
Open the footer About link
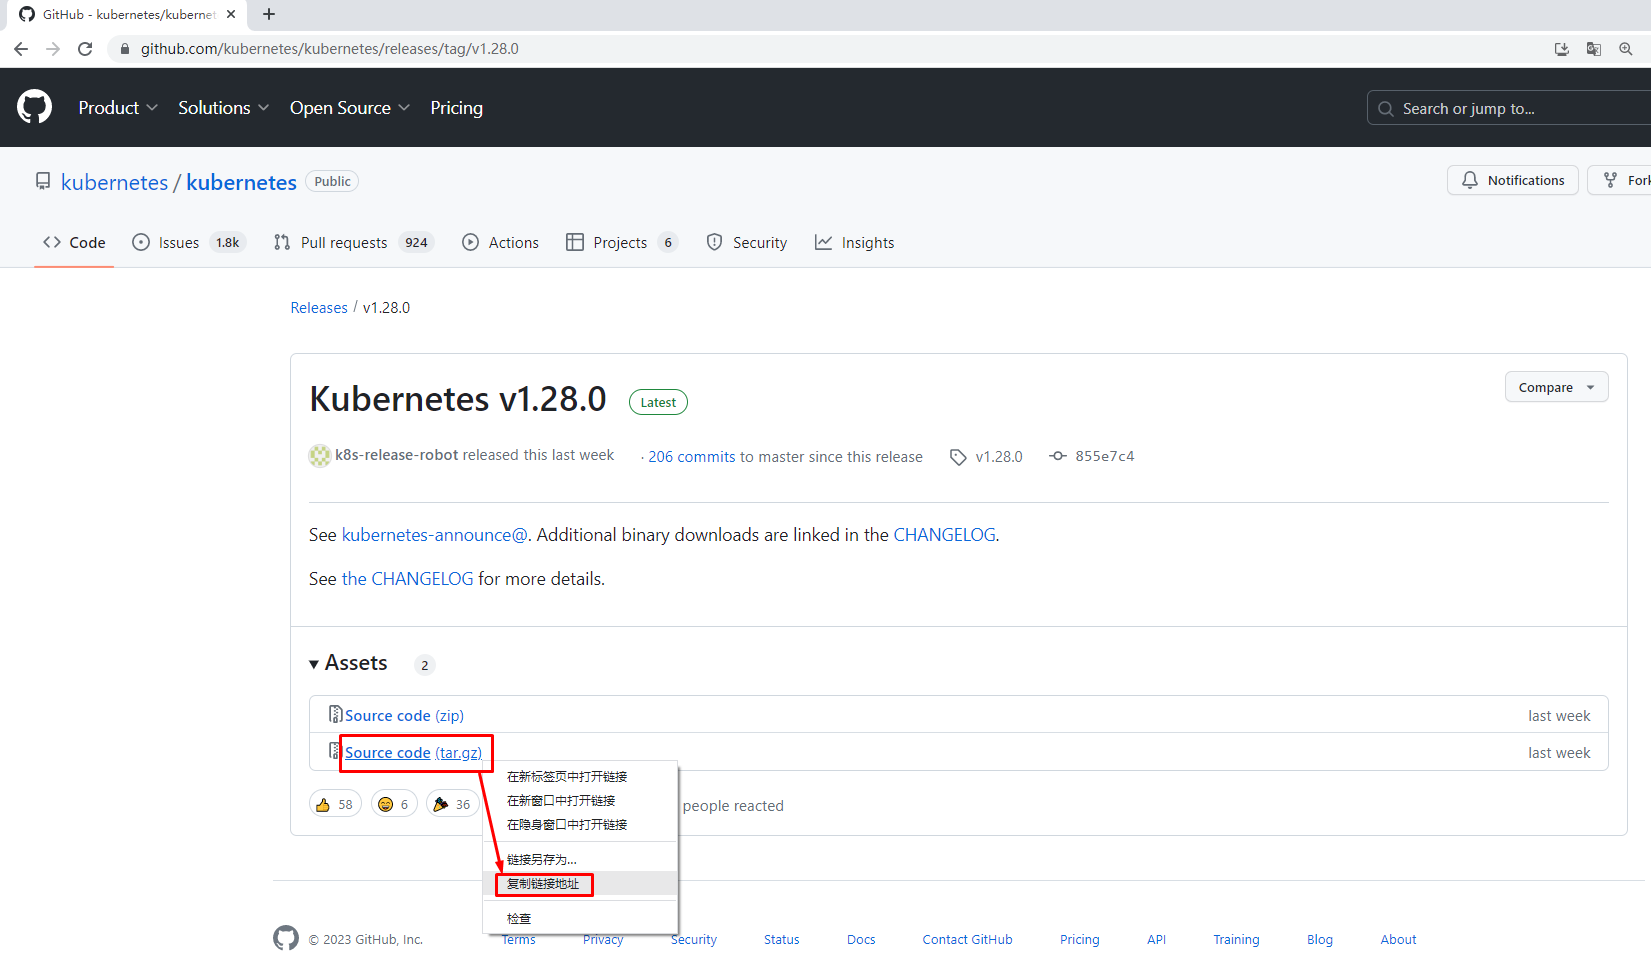click(x=1398, y=940)
